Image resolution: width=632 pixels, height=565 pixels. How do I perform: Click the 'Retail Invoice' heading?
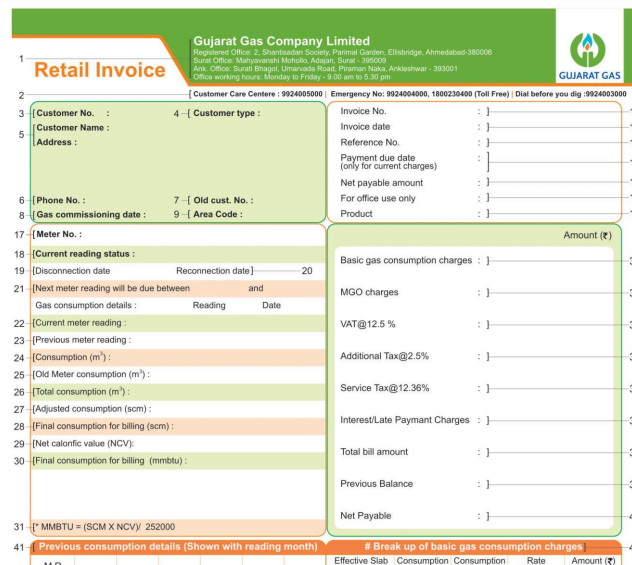100,70
